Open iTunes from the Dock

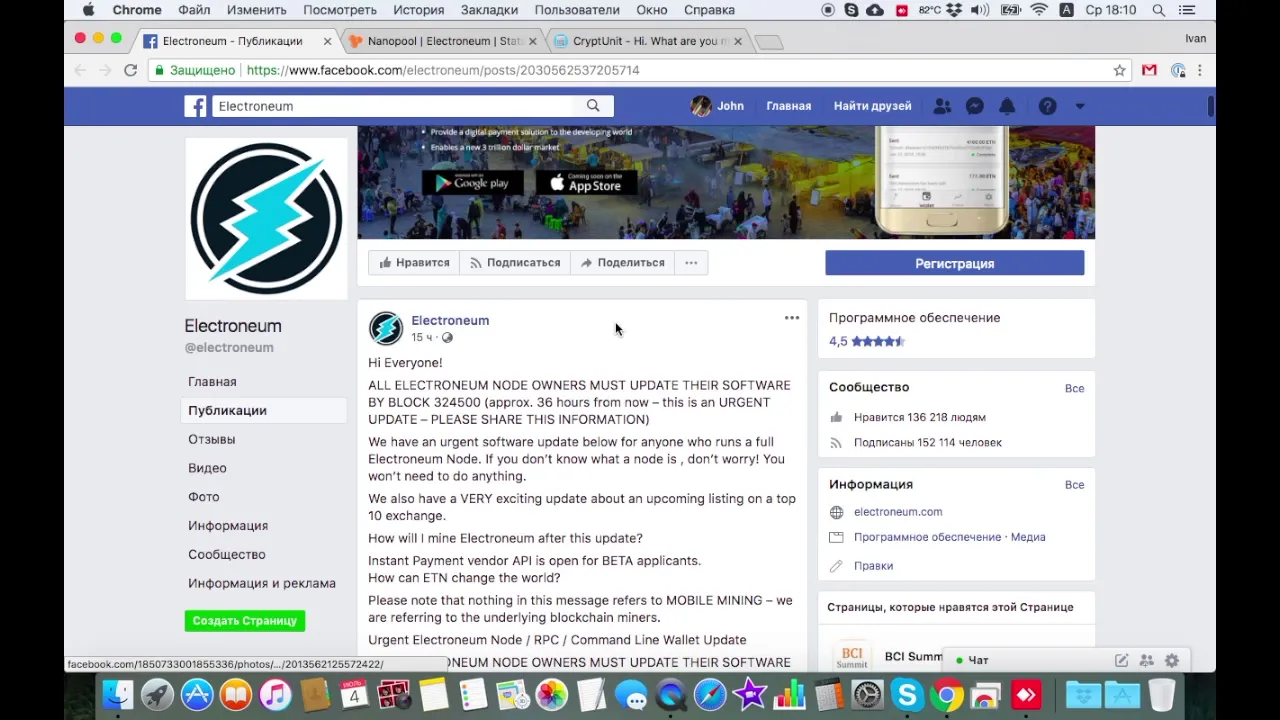coord(275,694)
